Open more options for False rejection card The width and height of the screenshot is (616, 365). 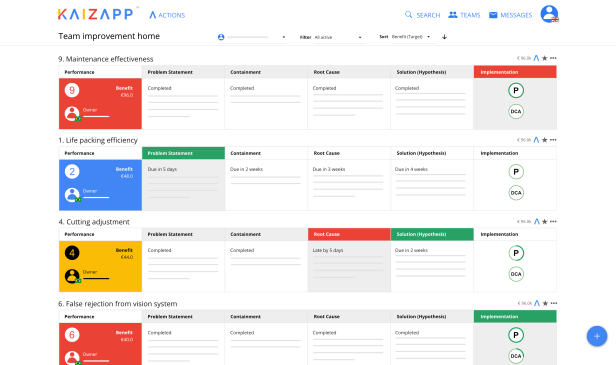pyautogui.click(x=554, y=303)
